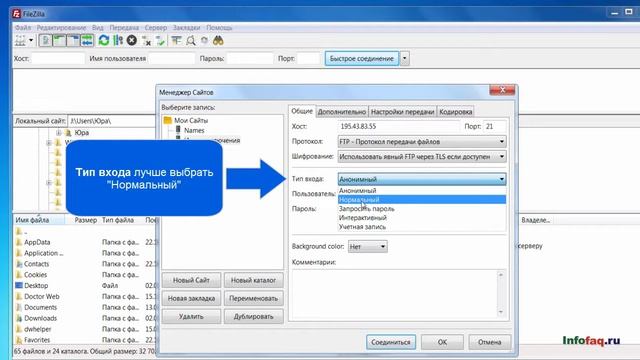Click the Комментарии text area
640x360 pixels.
tap(394, 294)
